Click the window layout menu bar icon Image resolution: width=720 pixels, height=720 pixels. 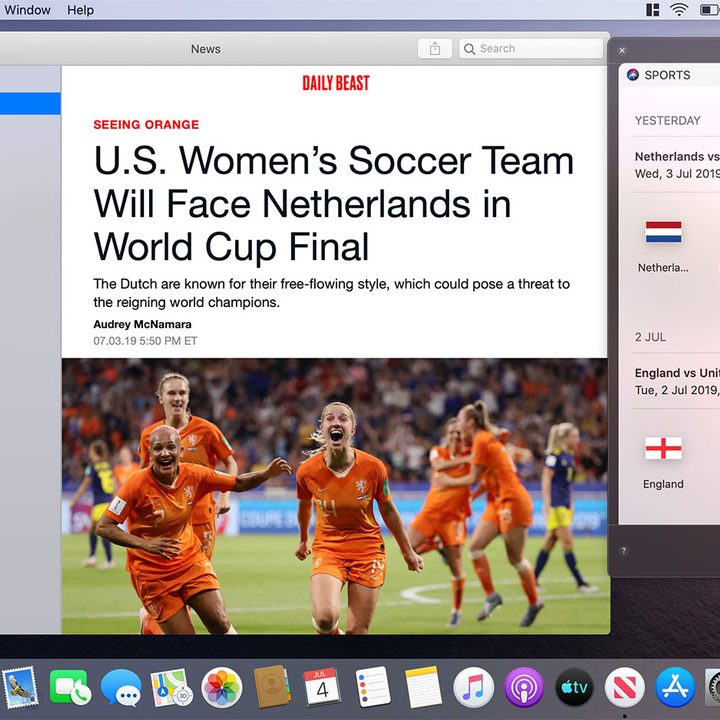(x=652, y=10)
